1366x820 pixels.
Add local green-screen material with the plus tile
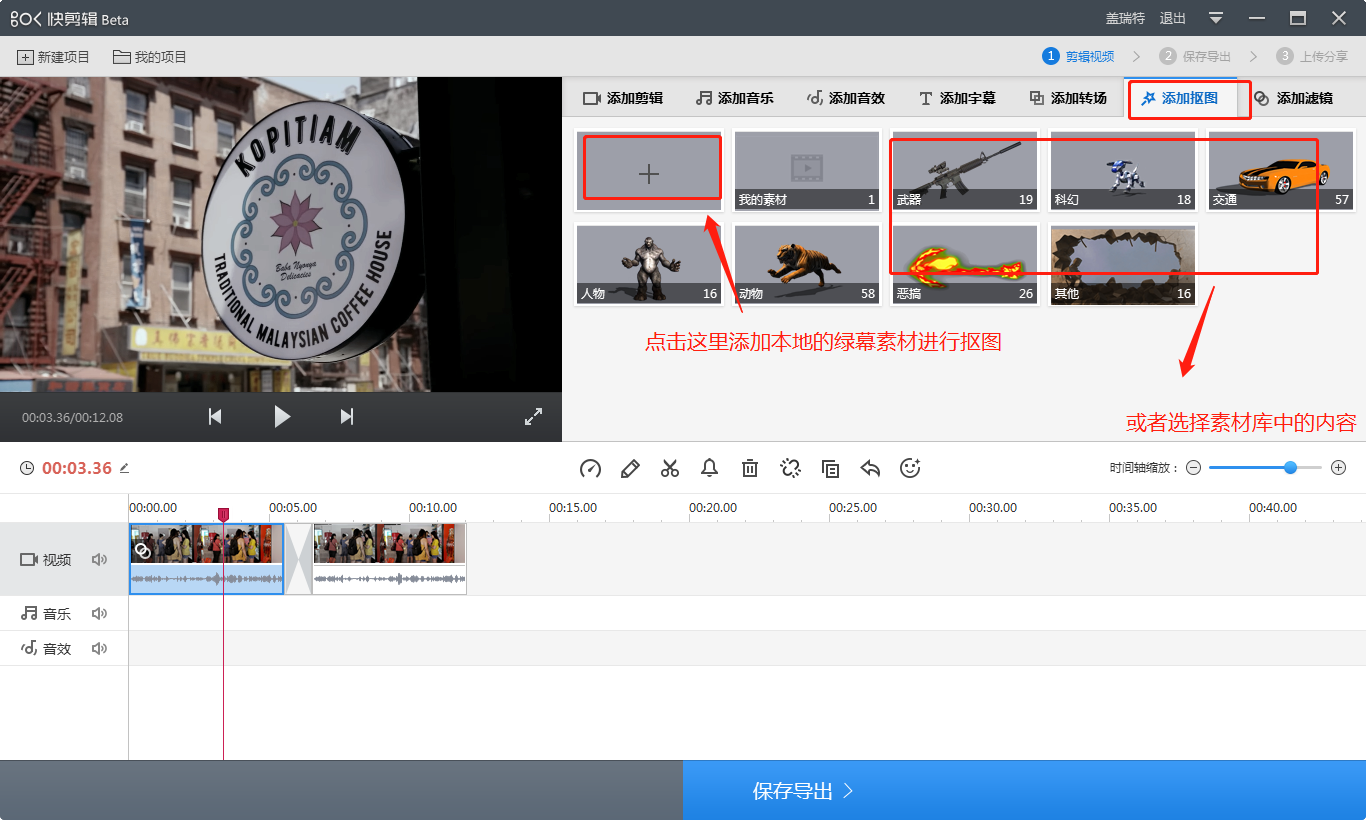(x=649, y=170)
